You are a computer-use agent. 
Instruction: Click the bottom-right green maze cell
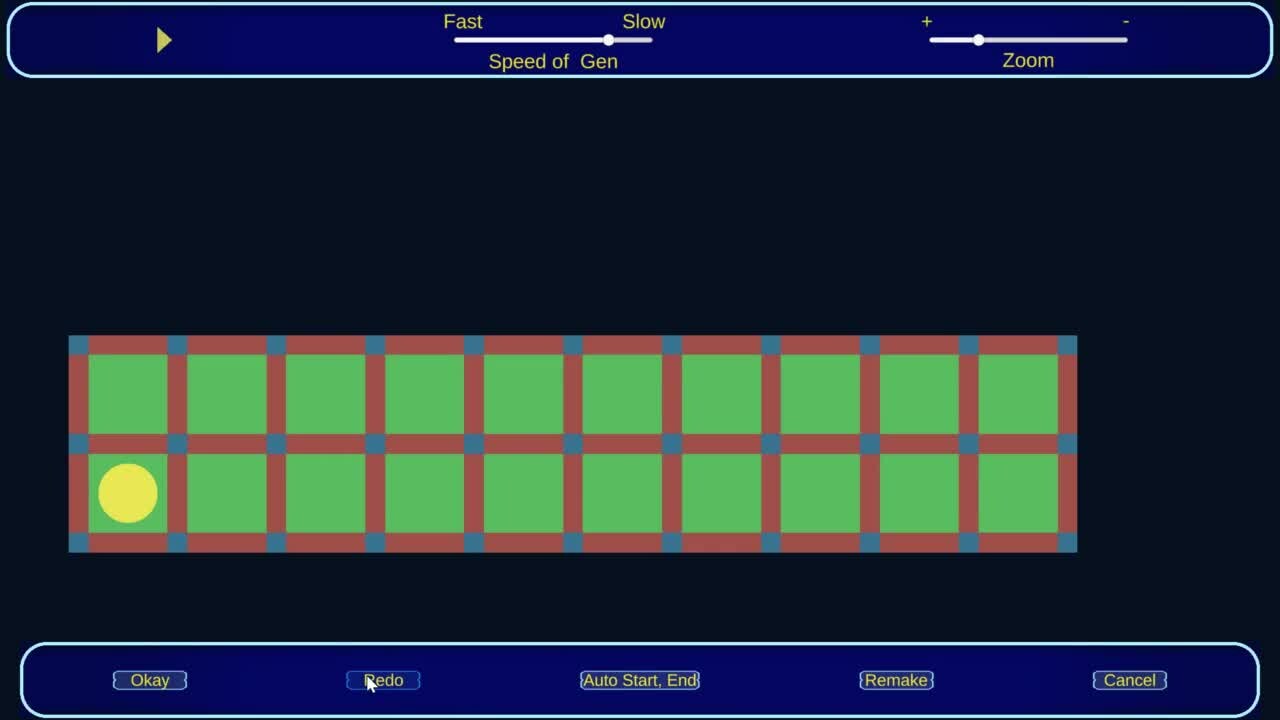tap(1018, 493)
